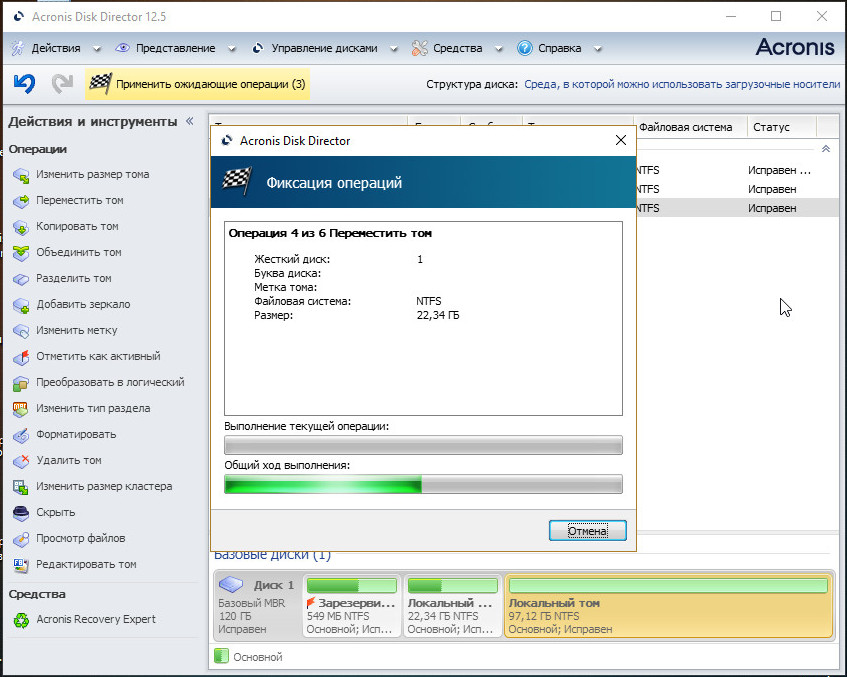
Task: Open the Управление дисками menu
Action: tap(324, 48)
